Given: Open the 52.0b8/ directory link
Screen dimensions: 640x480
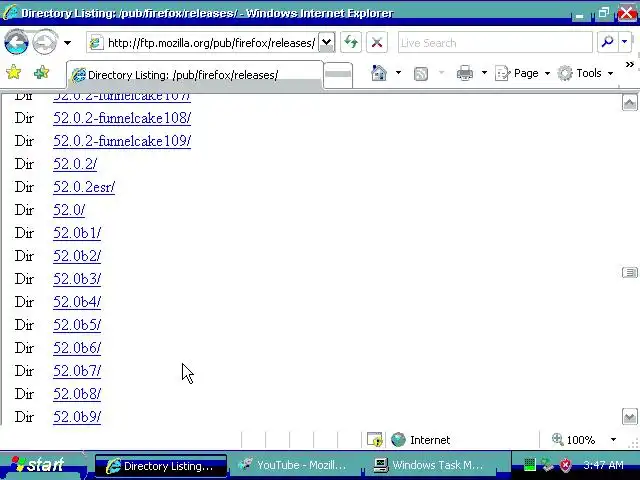Looking at the screenshot, I should tap(77, 394).
